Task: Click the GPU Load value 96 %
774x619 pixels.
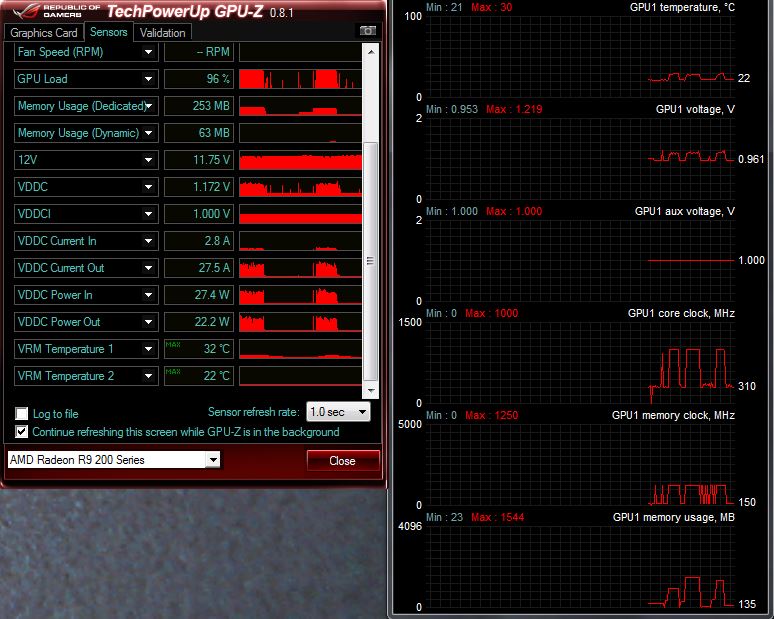Action: [199, 79]
